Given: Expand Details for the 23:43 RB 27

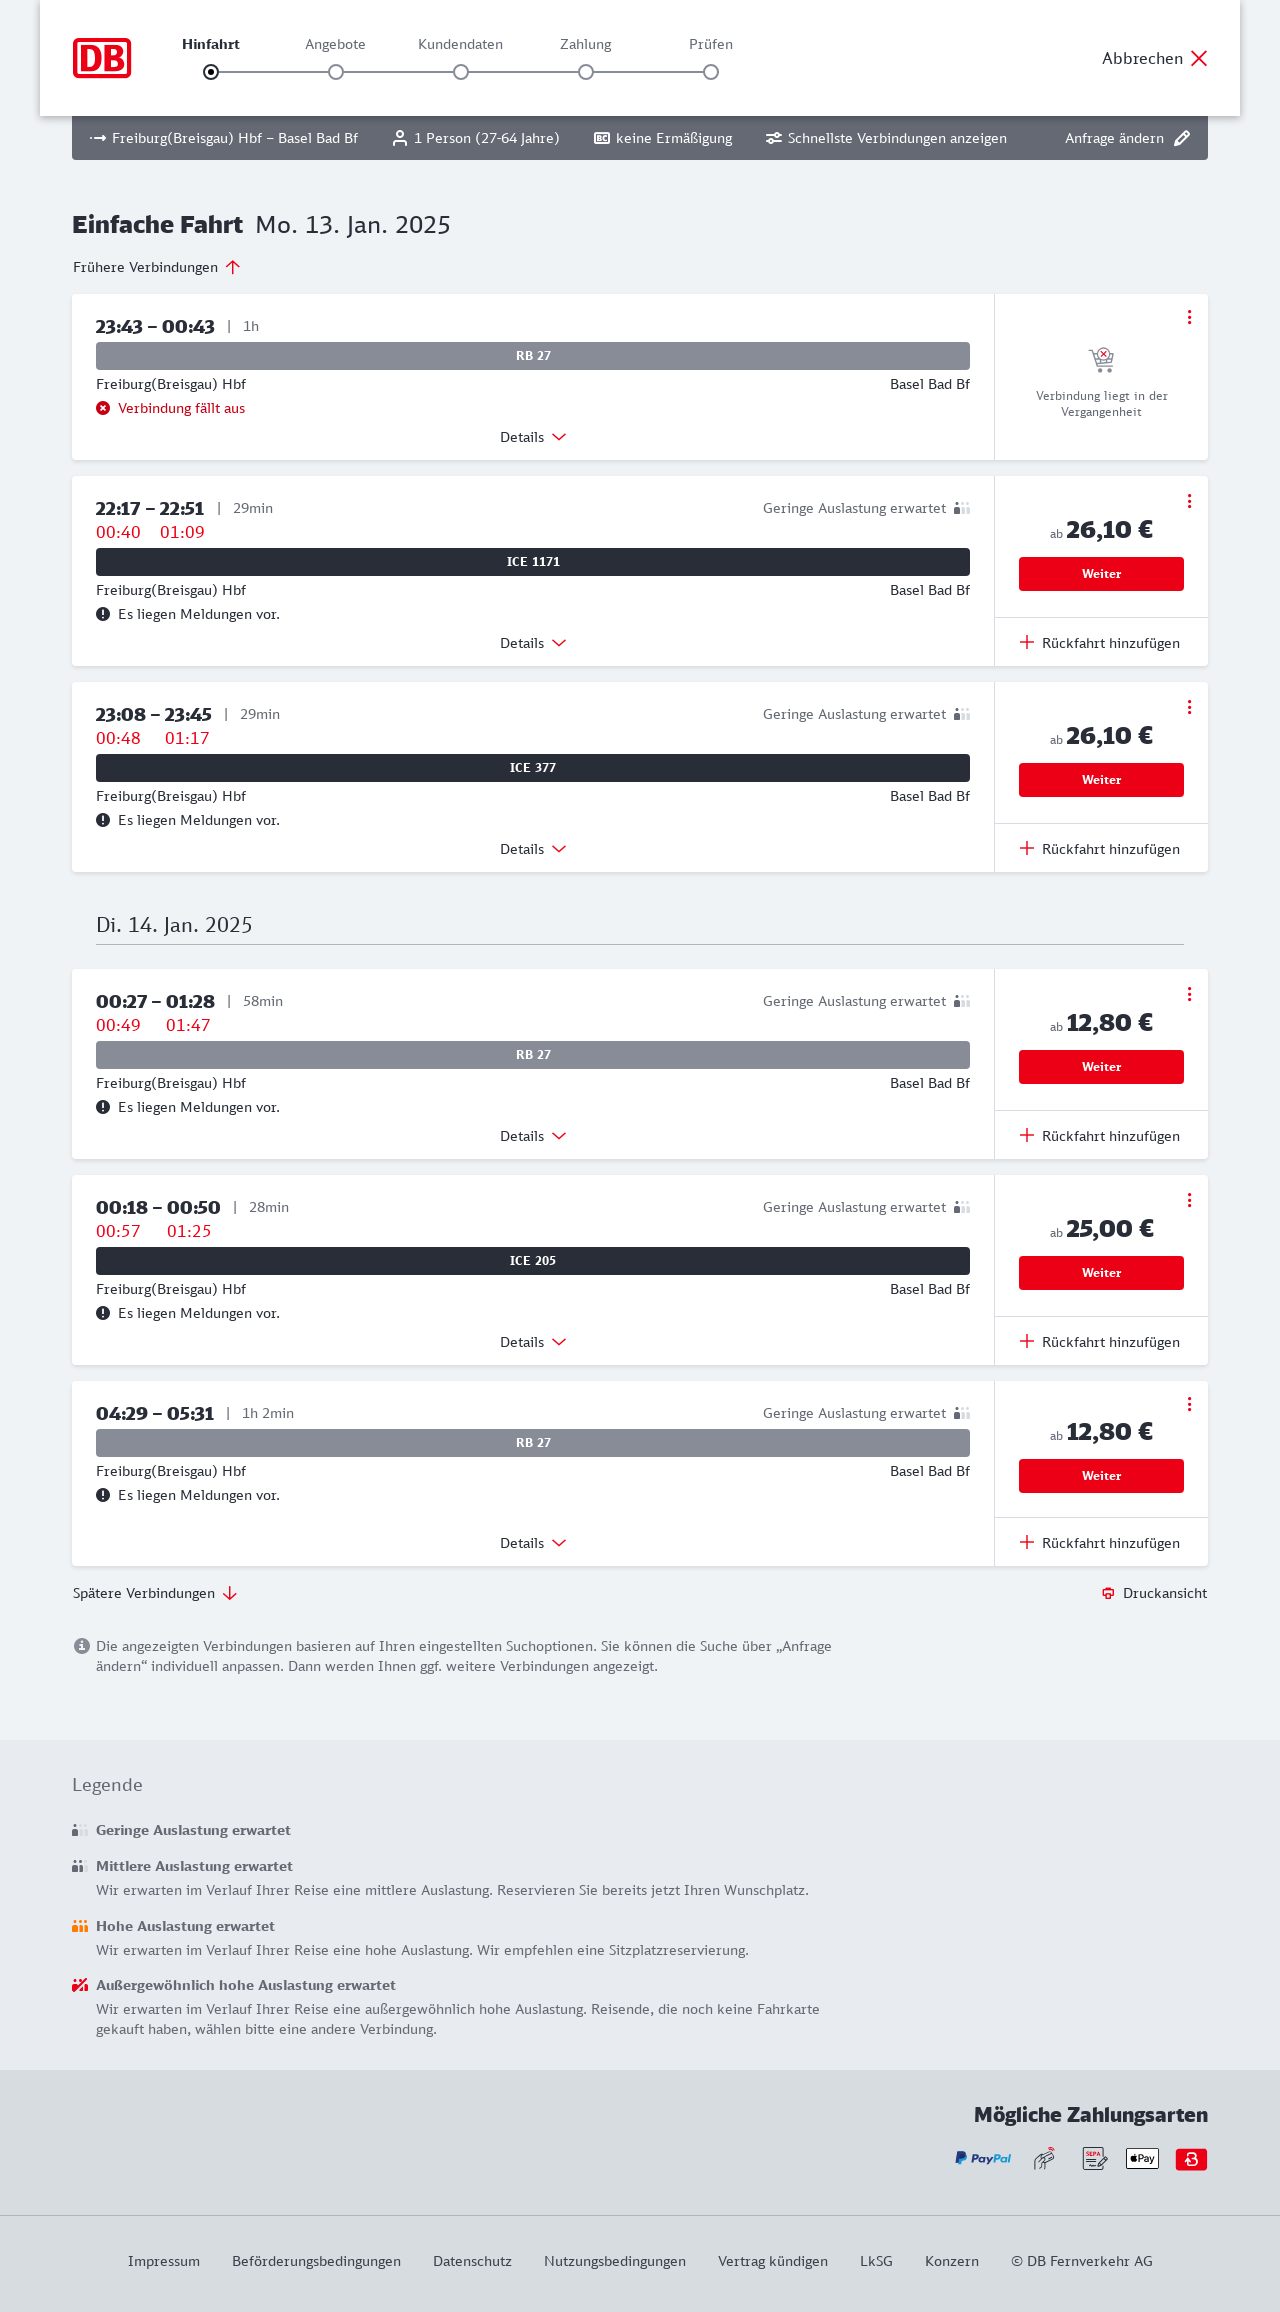Looking at the screenshot, I should pos(533,437).
